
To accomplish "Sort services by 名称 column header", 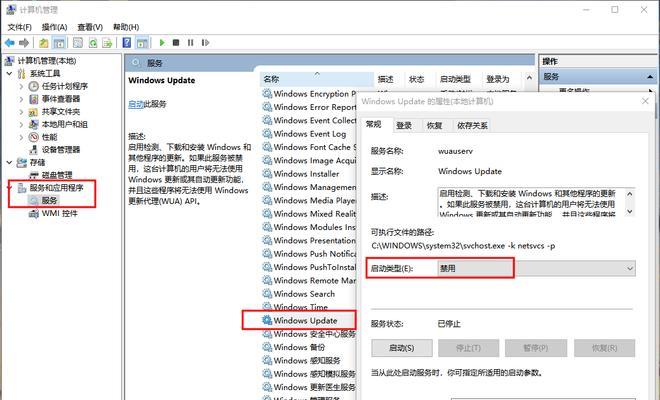I will [x=317, y=79].
